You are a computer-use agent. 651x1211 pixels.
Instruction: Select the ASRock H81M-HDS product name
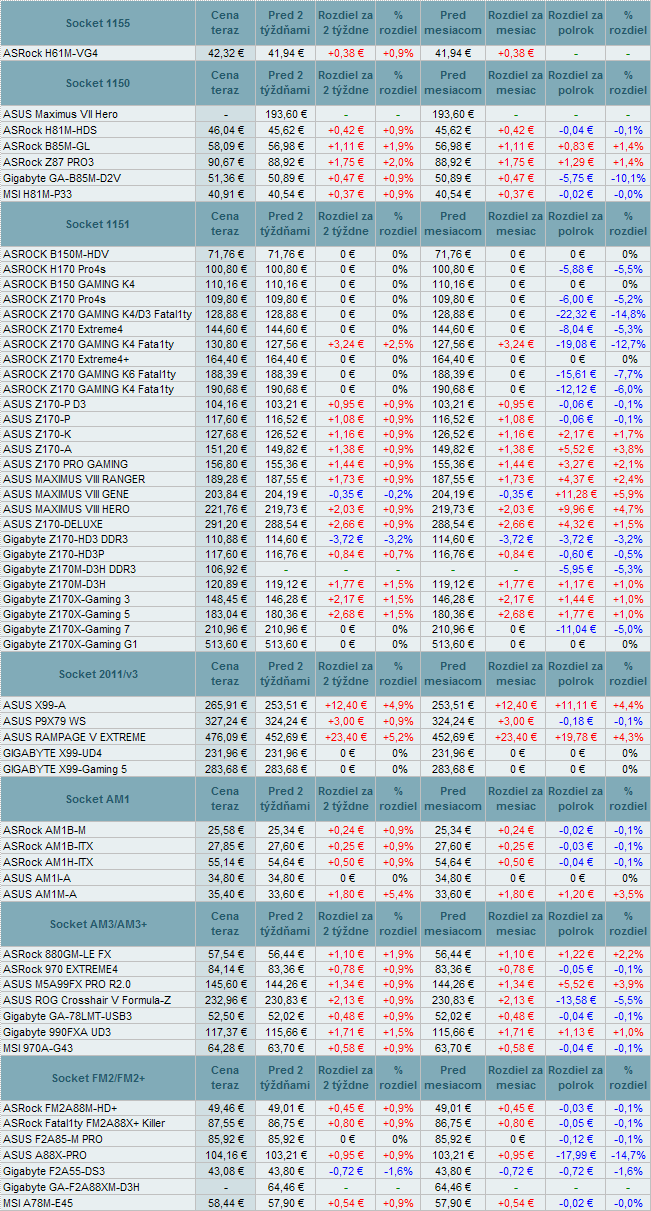click(x=50, y=130)
